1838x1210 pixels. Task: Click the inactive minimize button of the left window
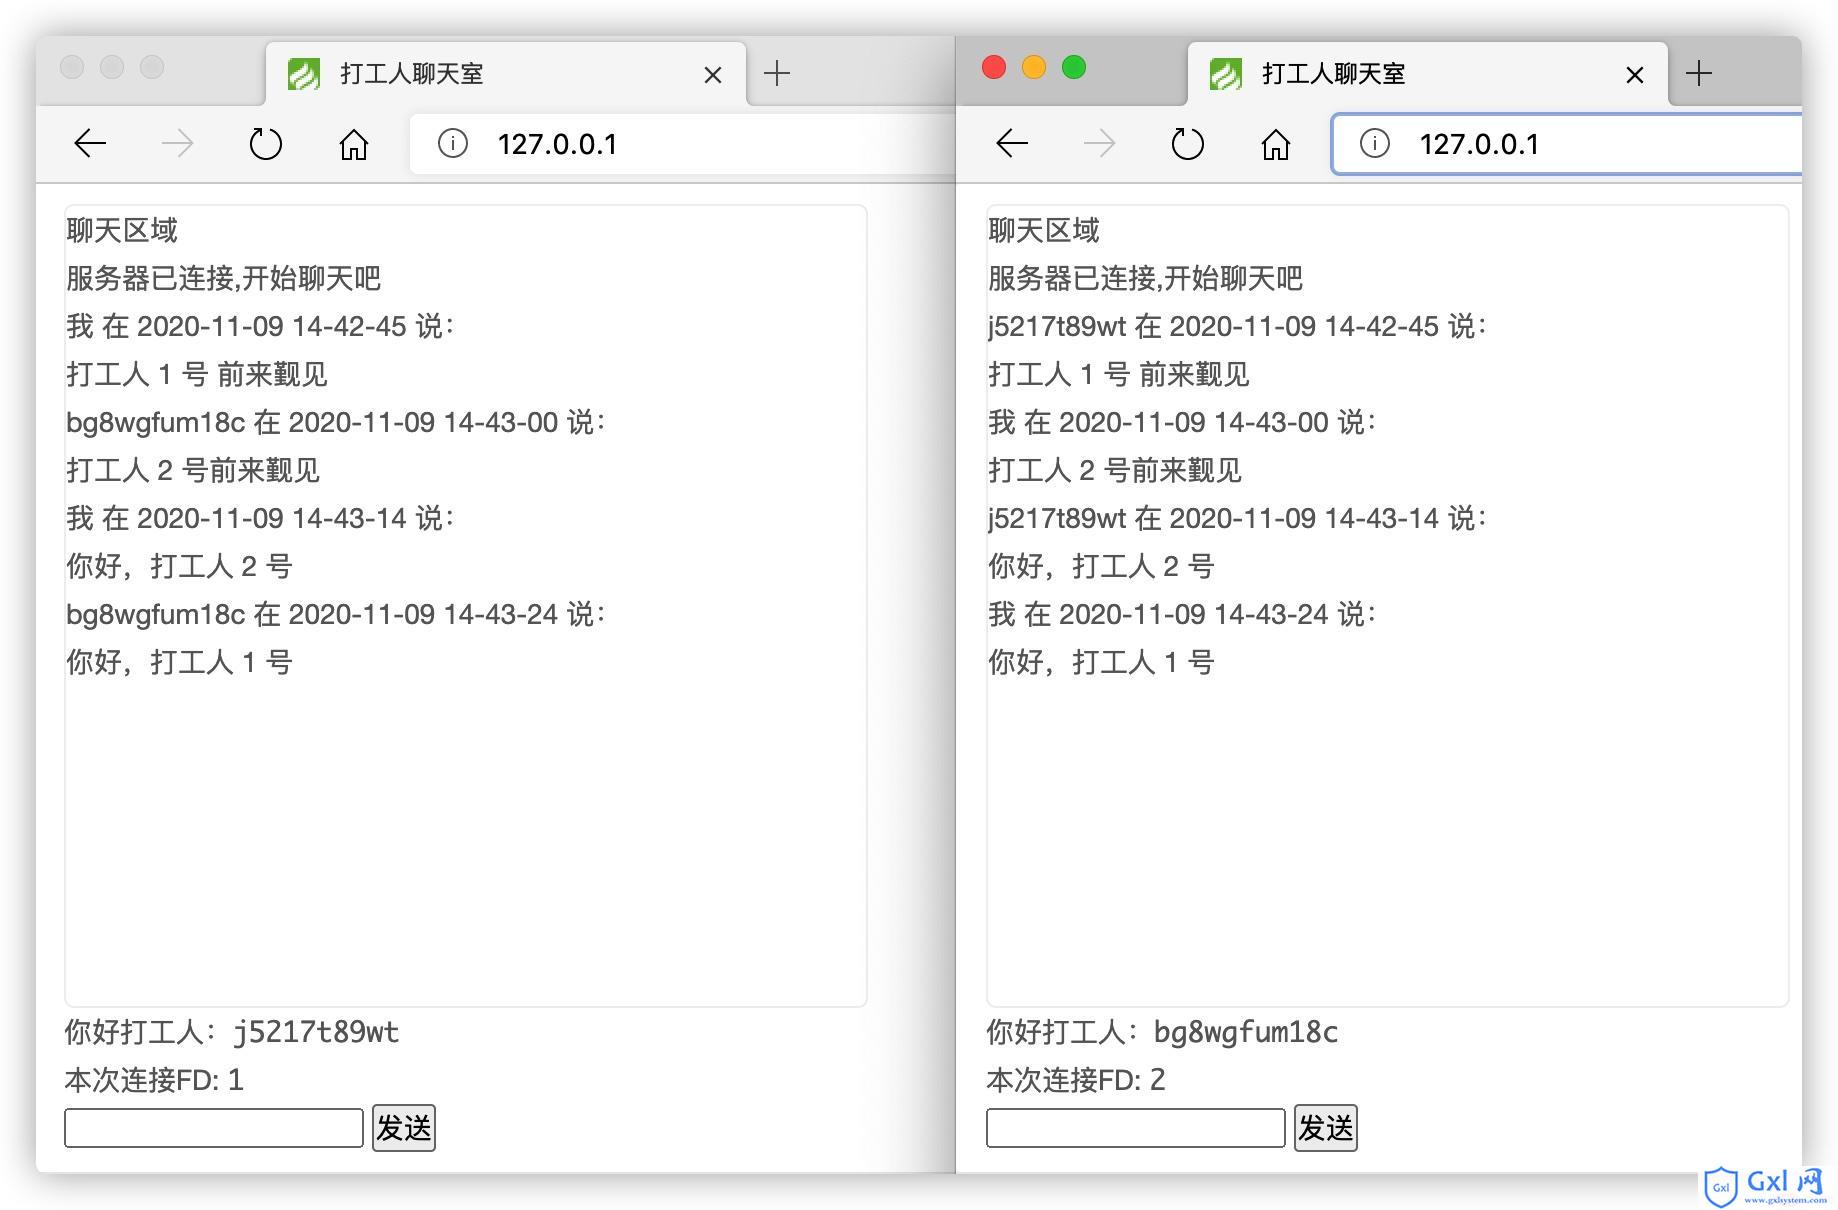click(x=112, y=67)
